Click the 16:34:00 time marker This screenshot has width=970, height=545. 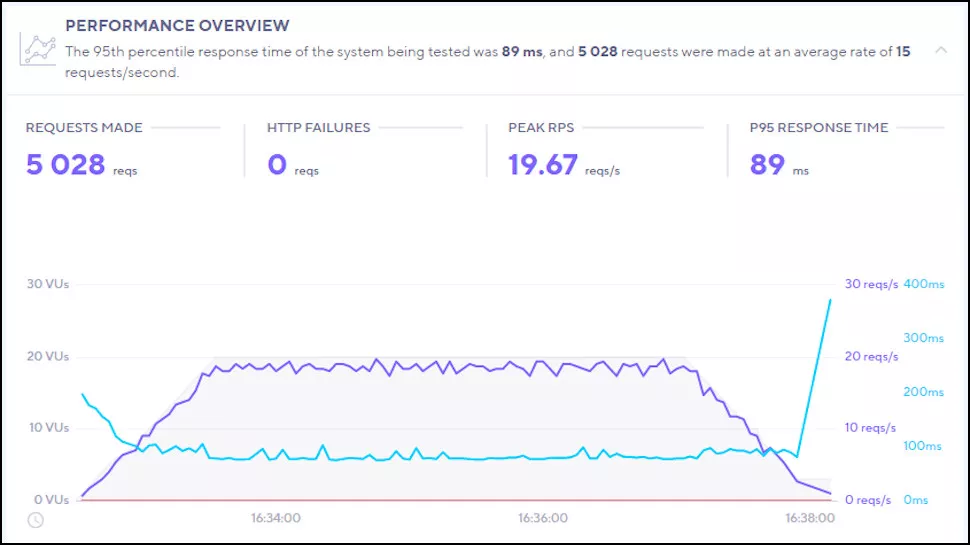[275, 518]
